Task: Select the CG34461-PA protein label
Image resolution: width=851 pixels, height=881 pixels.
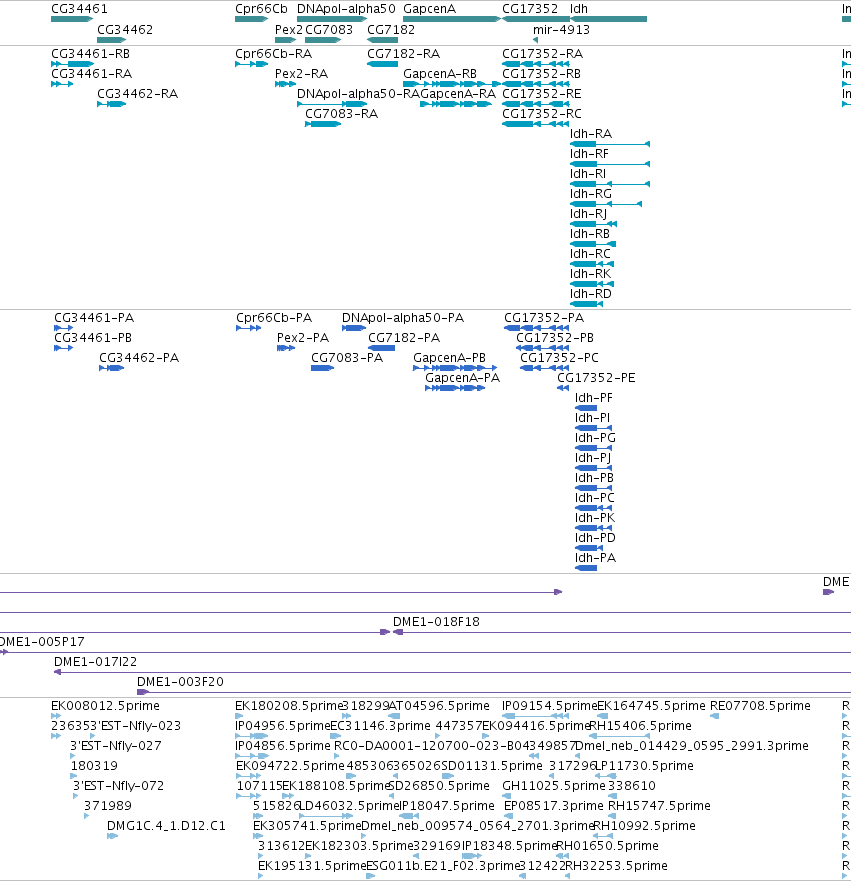Action: [x=94, y=318]
